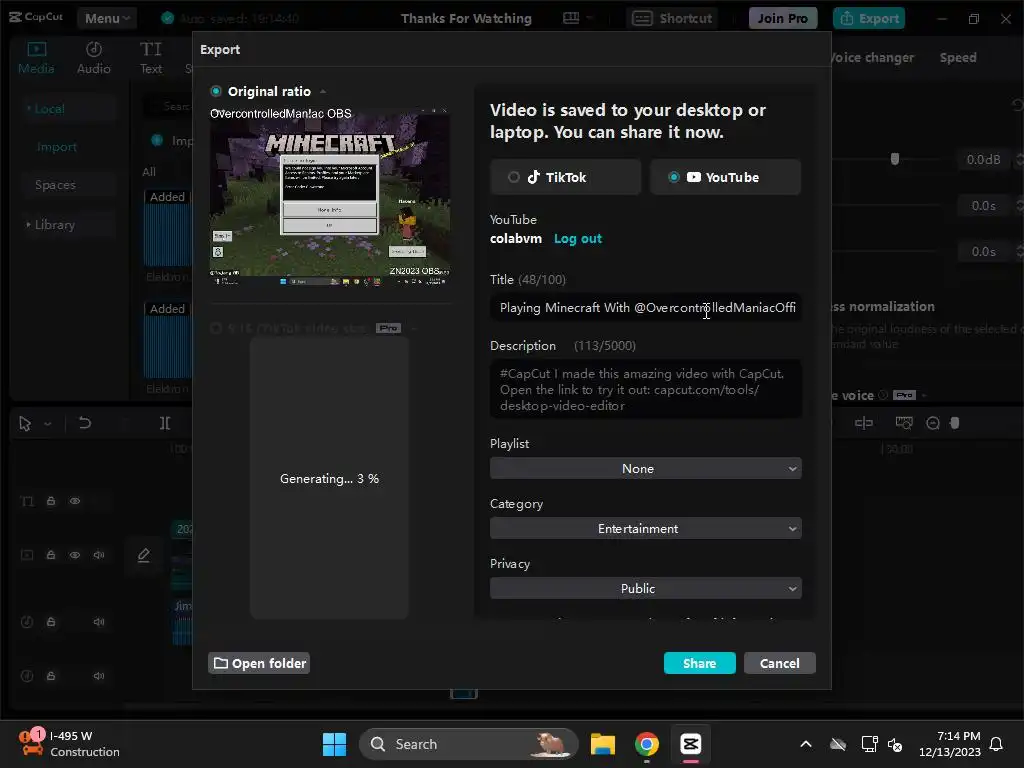Screen dimensions: 1024x768
Task: Open the notification bell in taskbar
Action: (996, 744)
